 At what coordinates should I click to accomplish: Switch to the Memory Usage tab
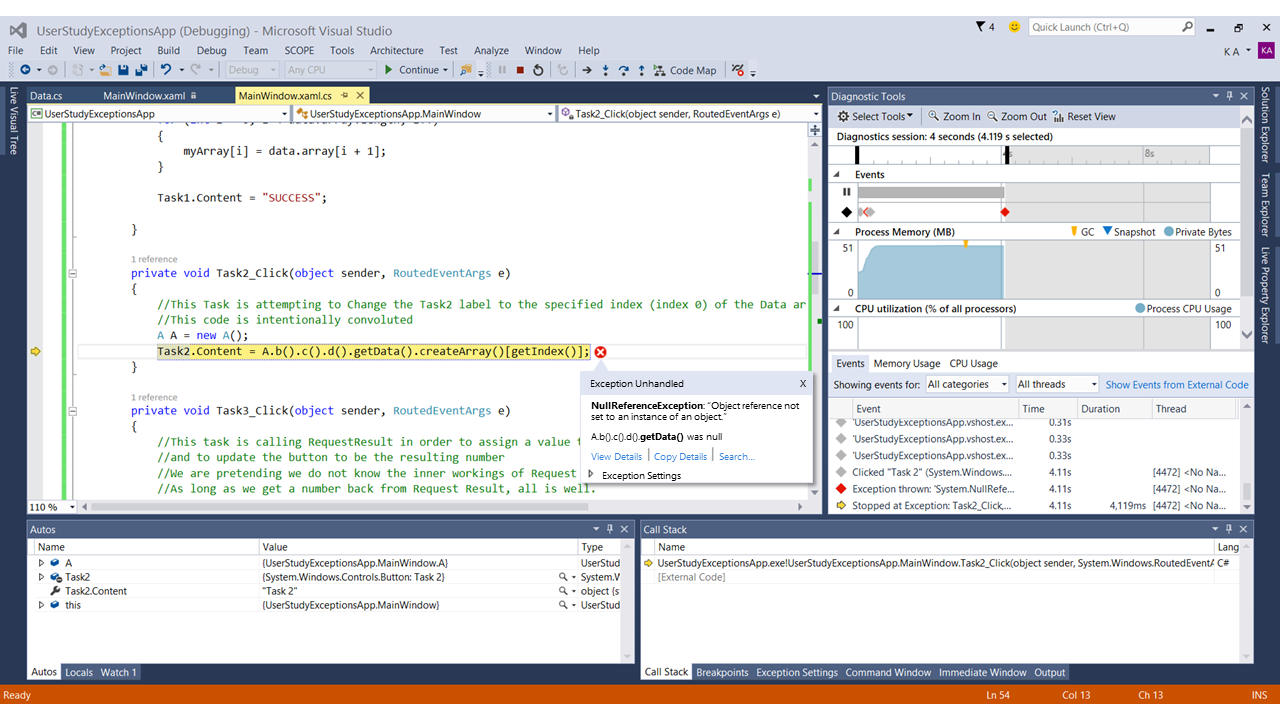[x=906, y=363]
